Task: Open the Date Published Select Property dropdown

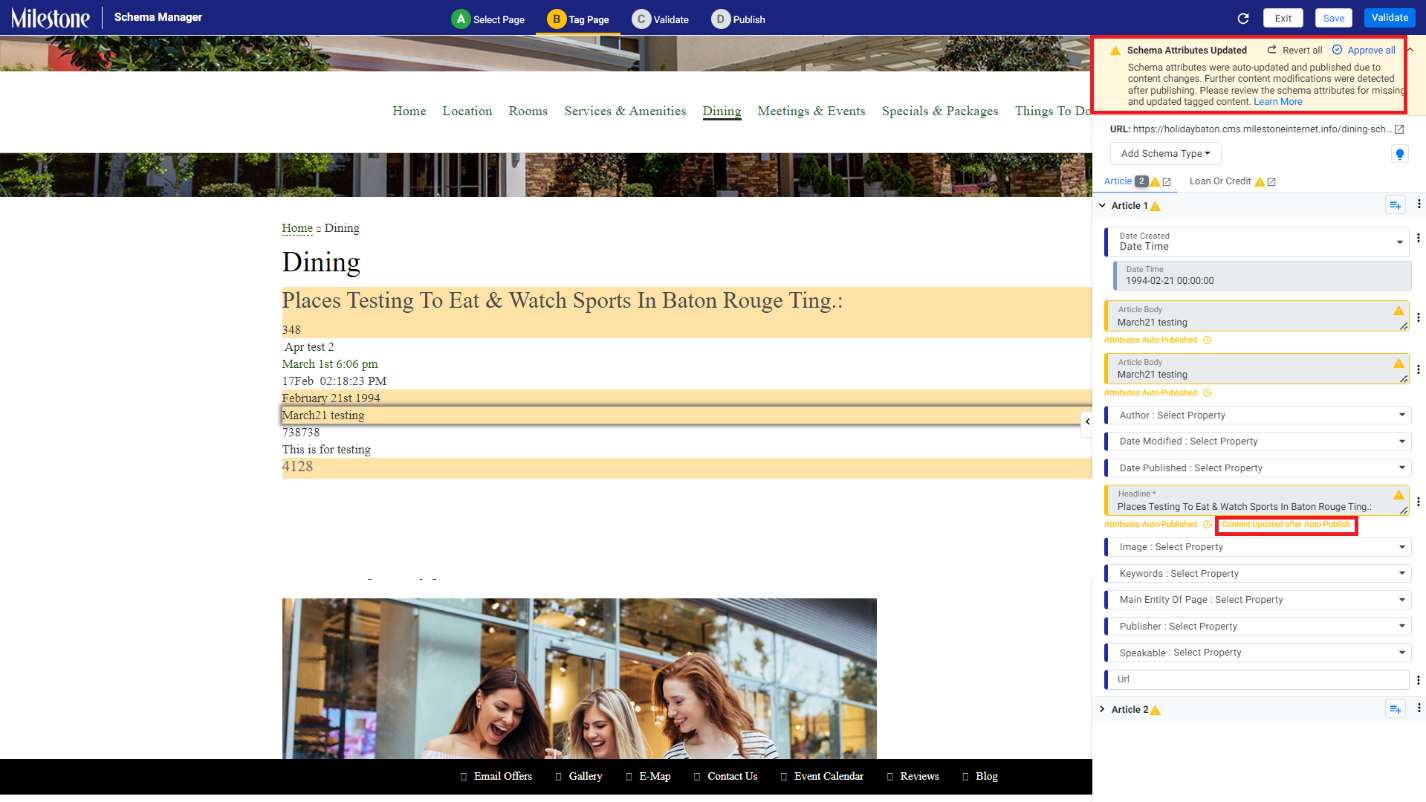Action: click(1257, 468)
